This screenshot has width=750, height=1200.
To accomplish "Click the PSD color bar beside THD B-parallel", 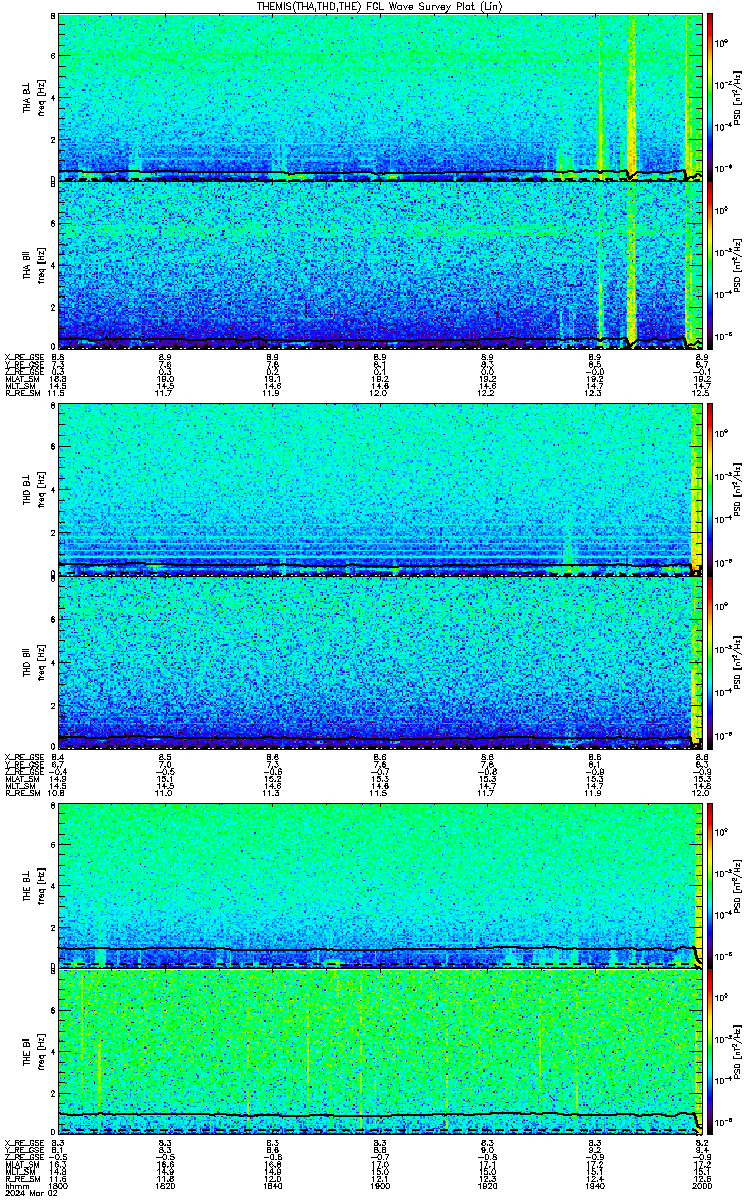I will tap(710, 661).
